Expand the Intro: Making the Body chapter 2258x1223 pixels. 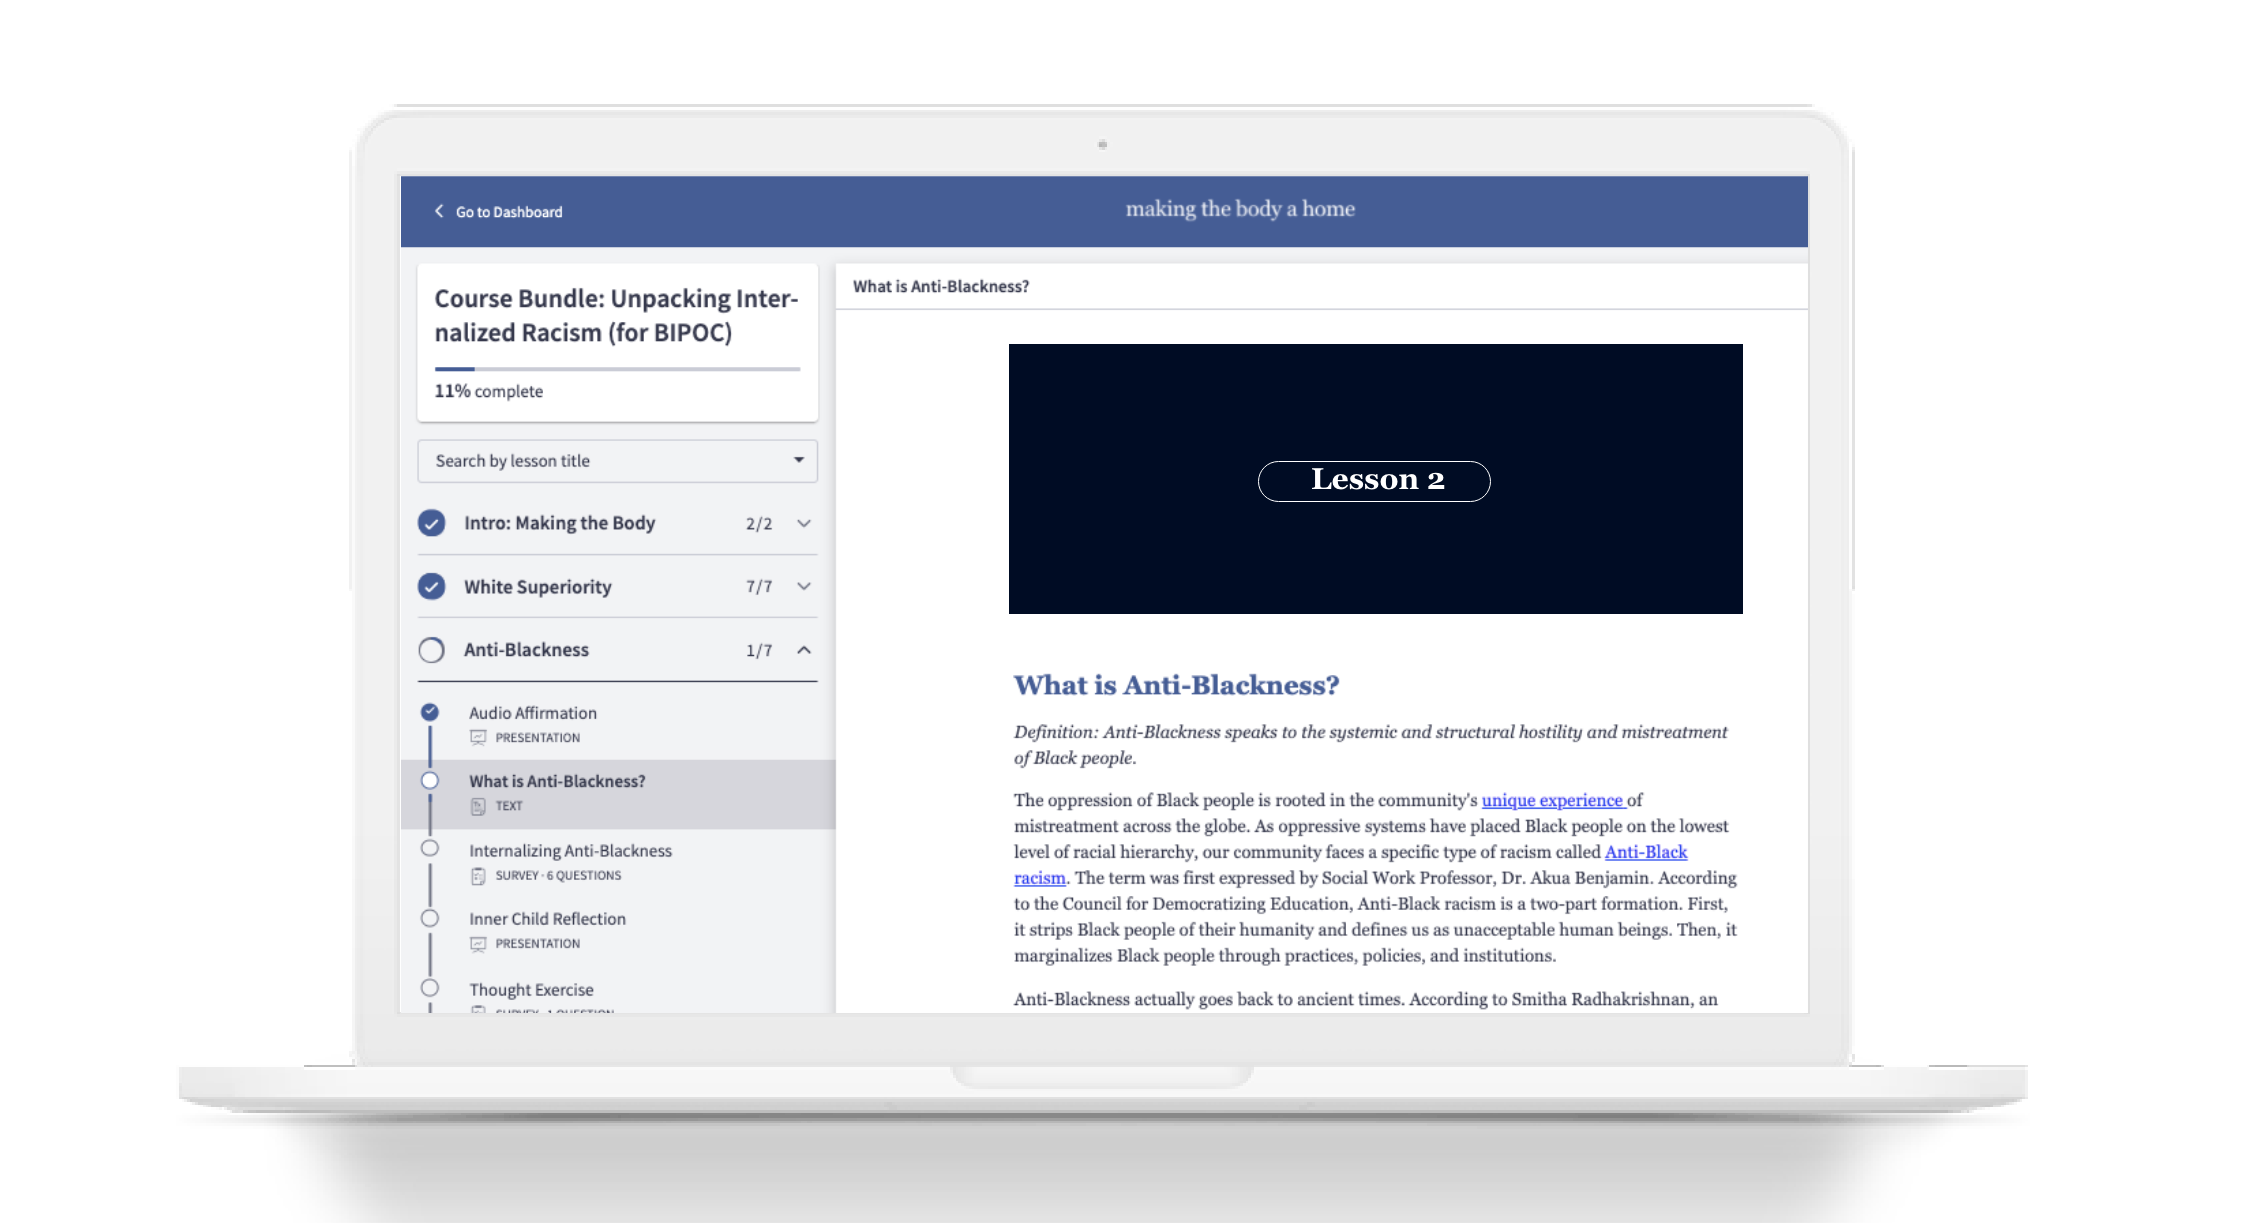tap(803, 523)
